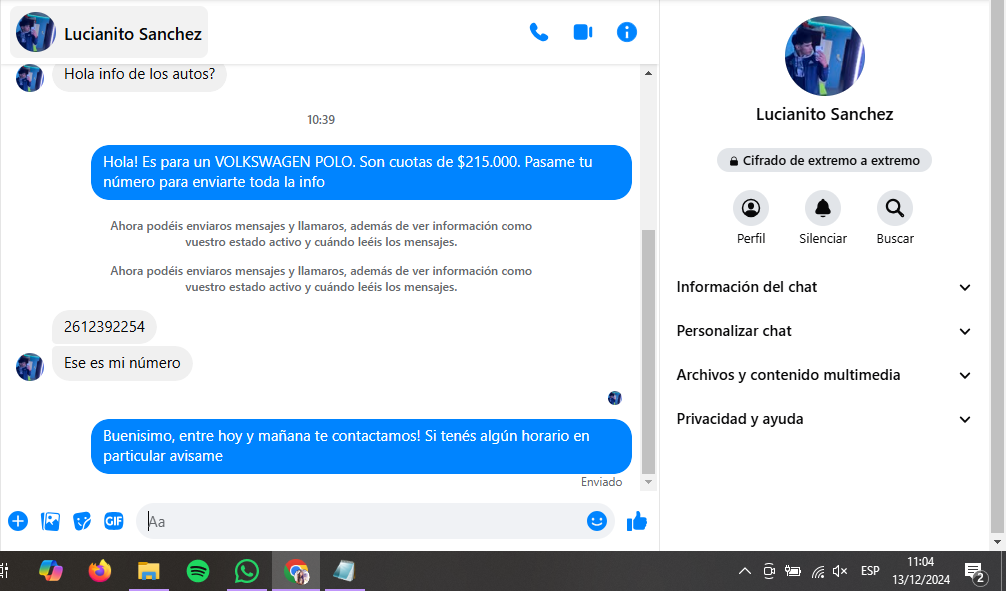1006x591 pixels.
Task: Open the plus more actions menu
Action: click(x=18, y=521)
